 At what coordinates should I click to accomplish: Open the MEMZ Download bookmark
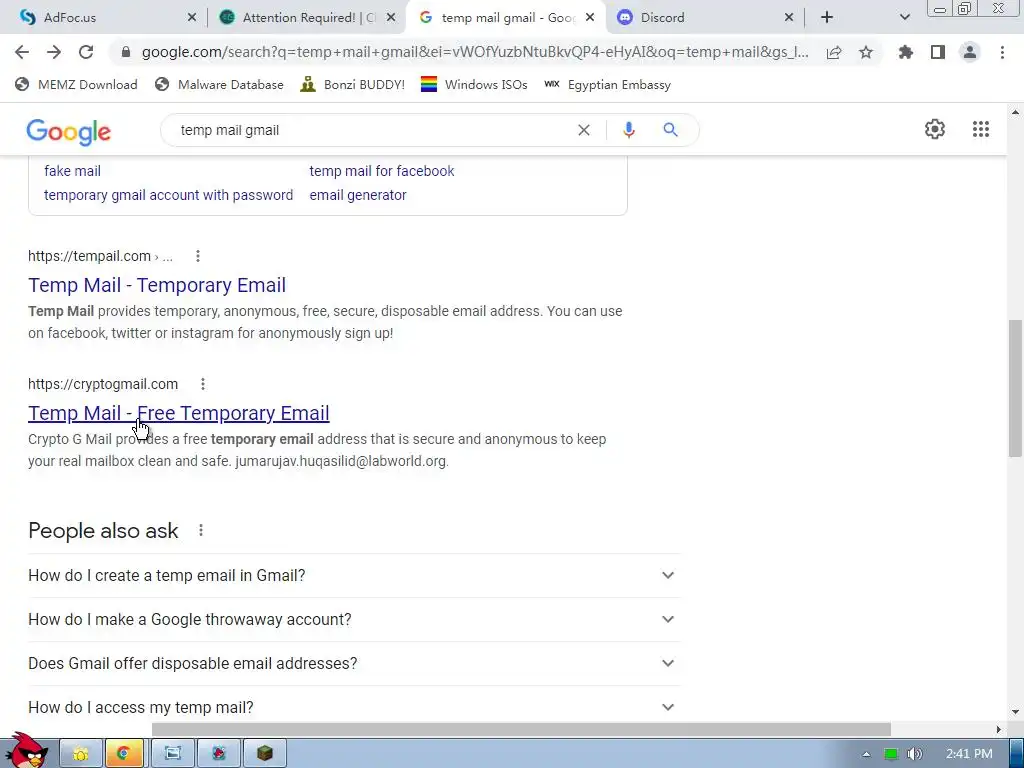tap(76, 85)
